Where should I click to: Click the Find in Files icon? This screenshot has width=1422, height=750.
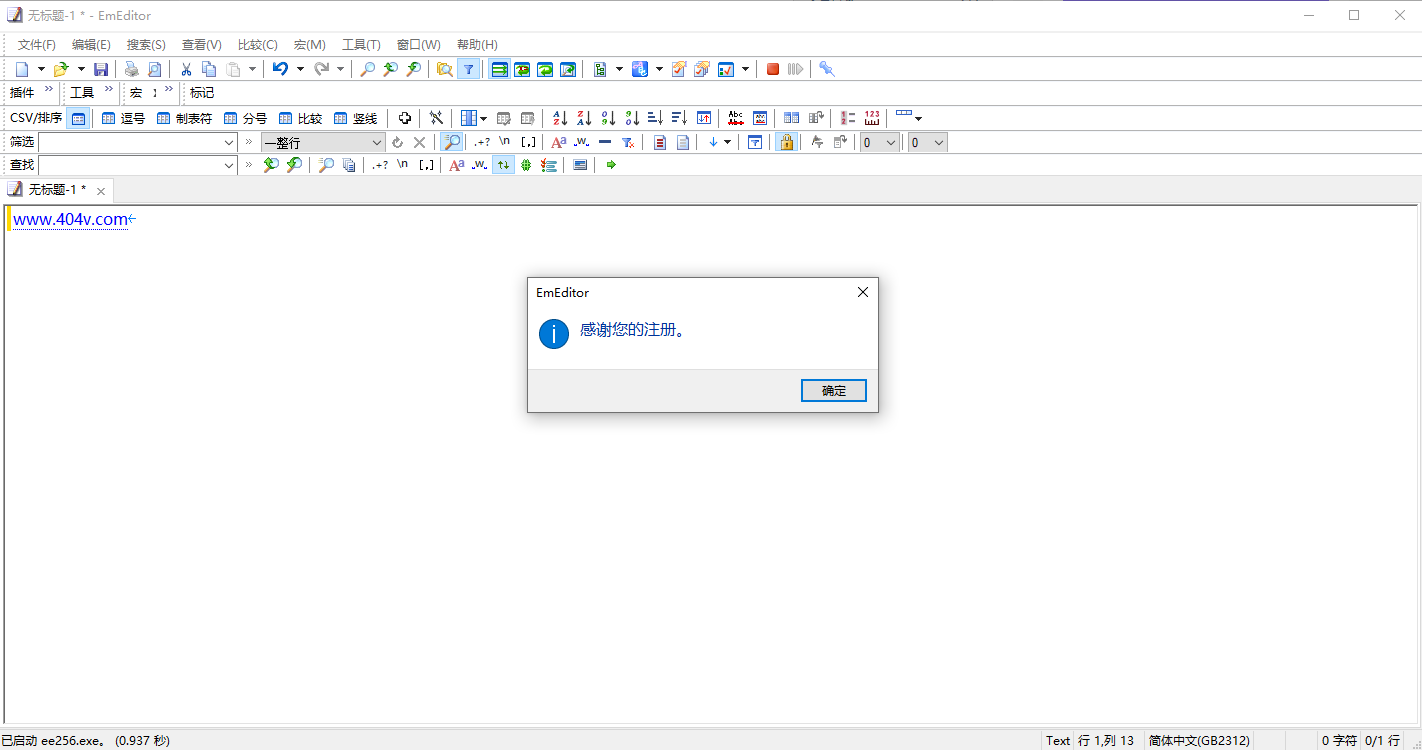[x=445, y=69]
